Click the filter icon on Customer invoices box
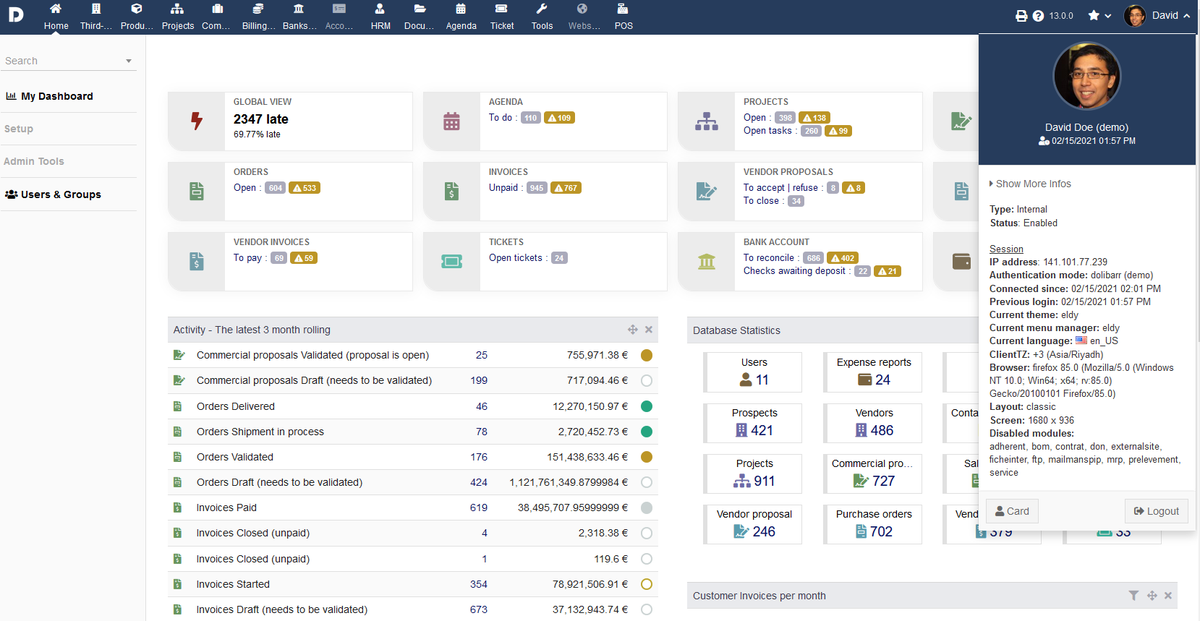1200x621 pixels. click(x=1133, y=595)
